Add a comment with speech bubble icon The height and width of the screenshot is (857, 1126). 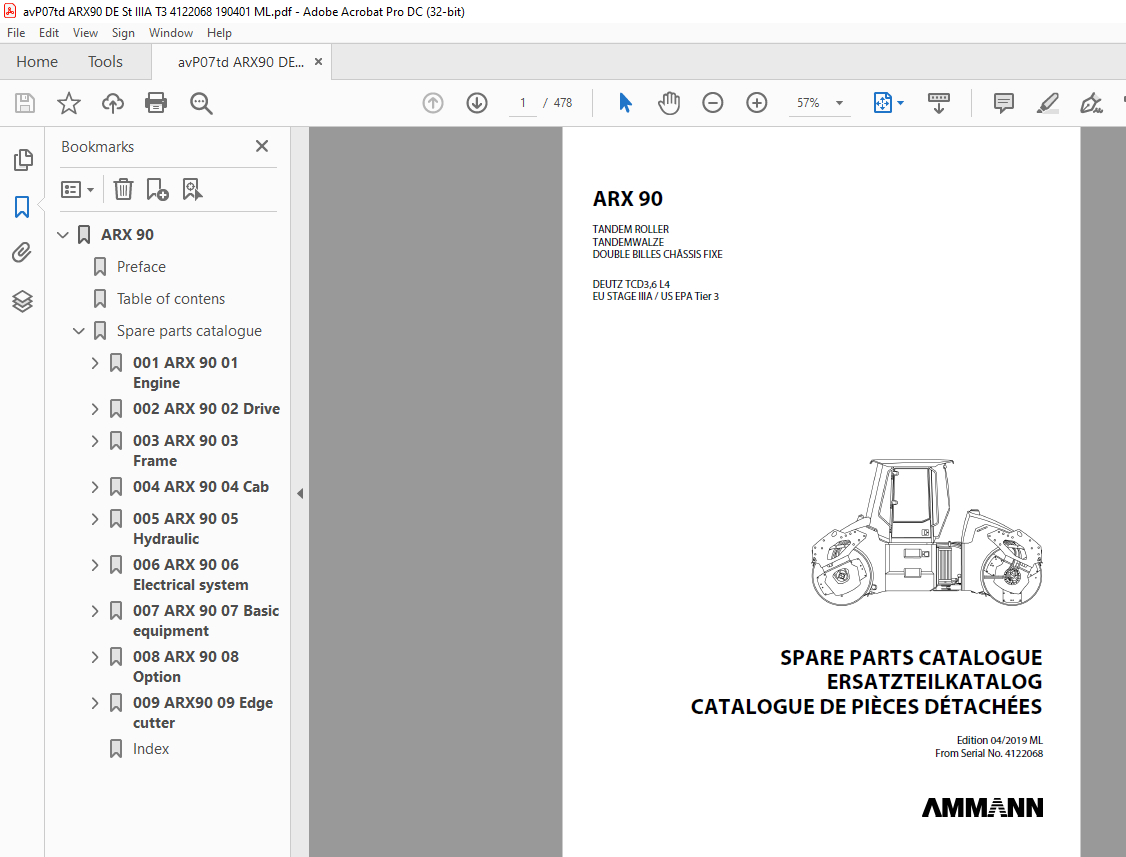[x=1004, y=103]
